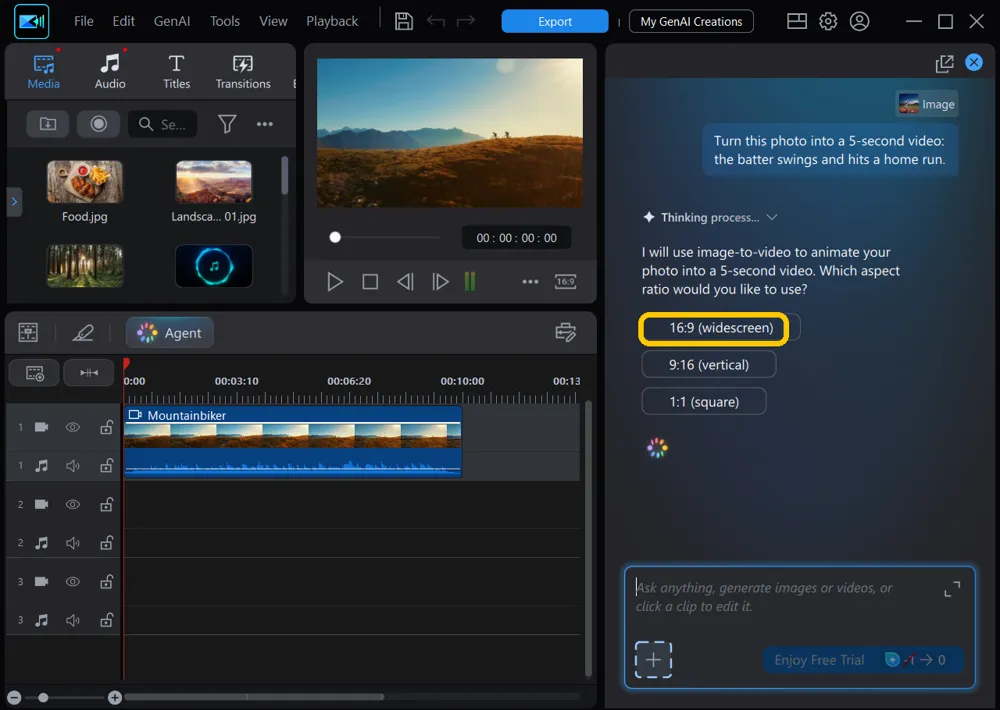
Task: Zoom in the timeline with plus button
Action: [115, 697]
